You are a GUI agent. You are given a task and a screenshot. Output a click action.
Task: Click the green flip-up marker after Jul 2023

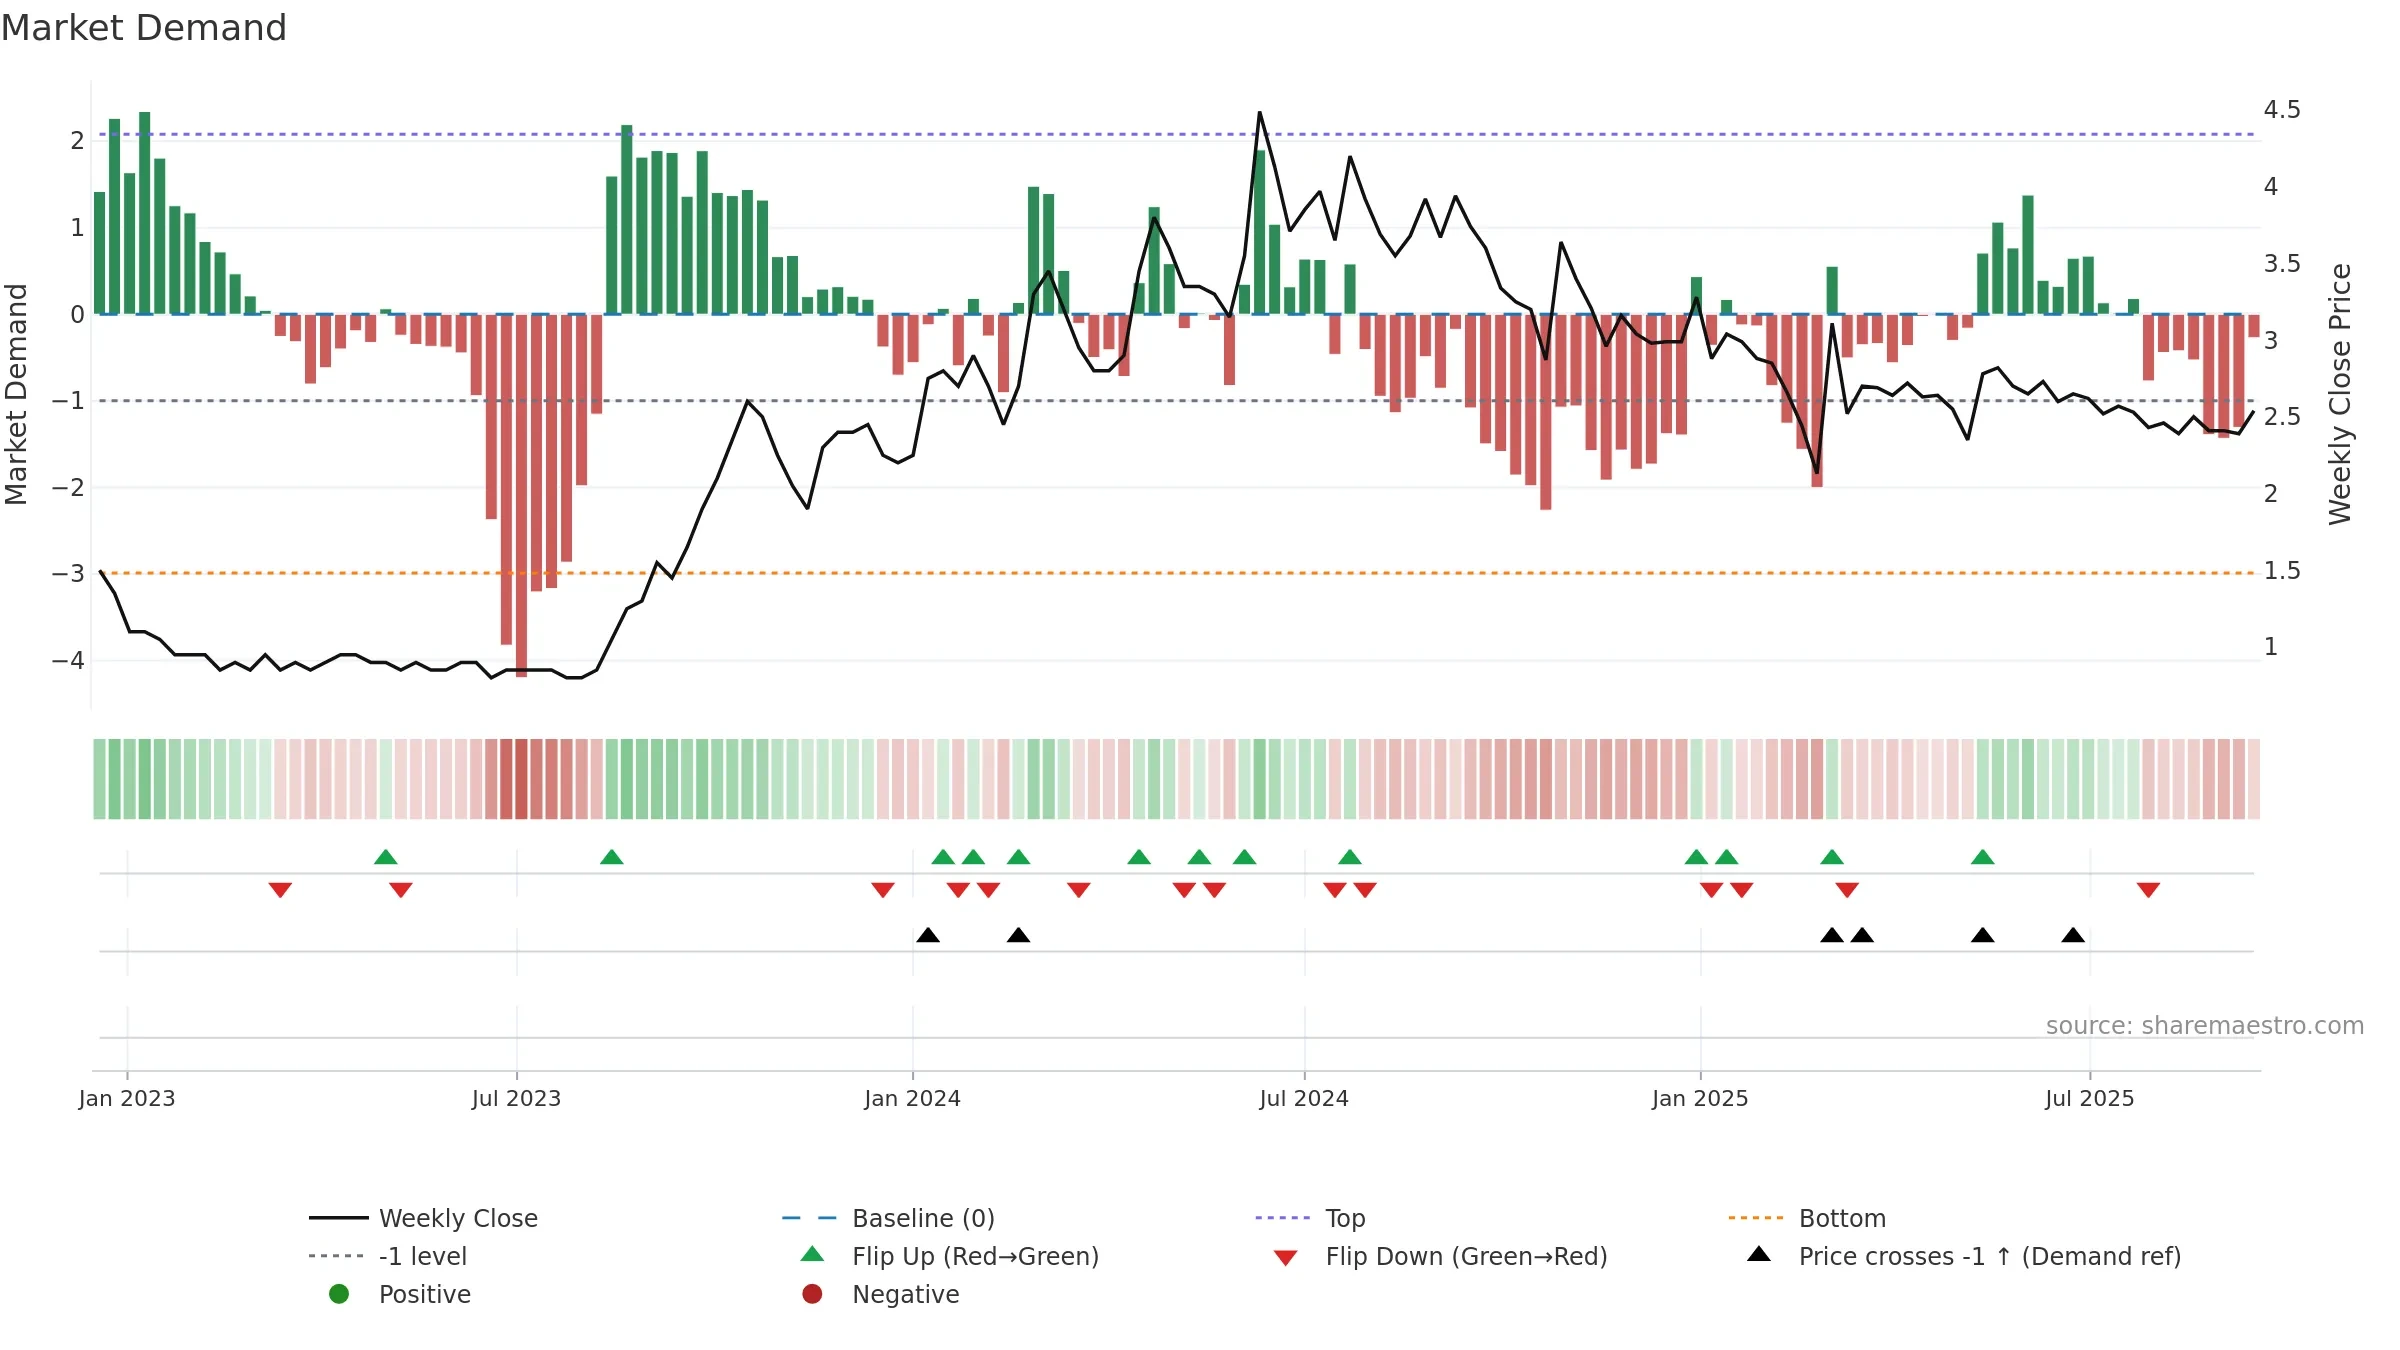(x=612, y=857)
